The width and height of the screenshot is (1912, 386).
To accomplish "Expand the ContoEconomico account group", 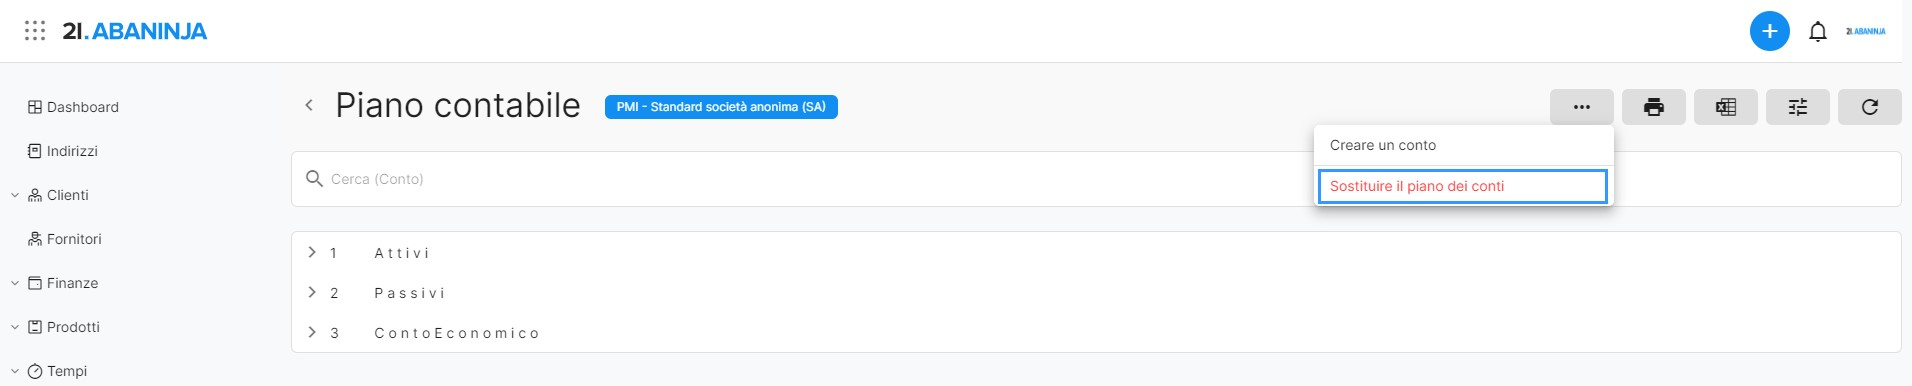I will point(312,332).
